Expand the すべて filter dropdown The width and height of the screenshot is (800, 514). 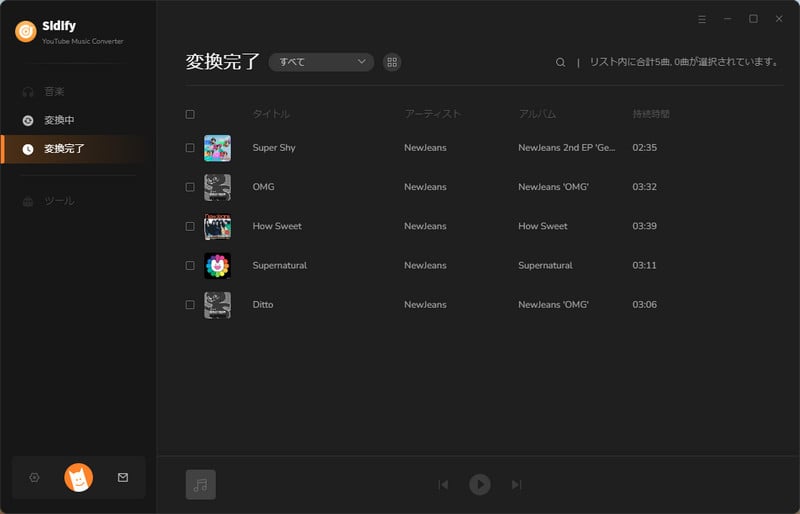coord(321,62)
